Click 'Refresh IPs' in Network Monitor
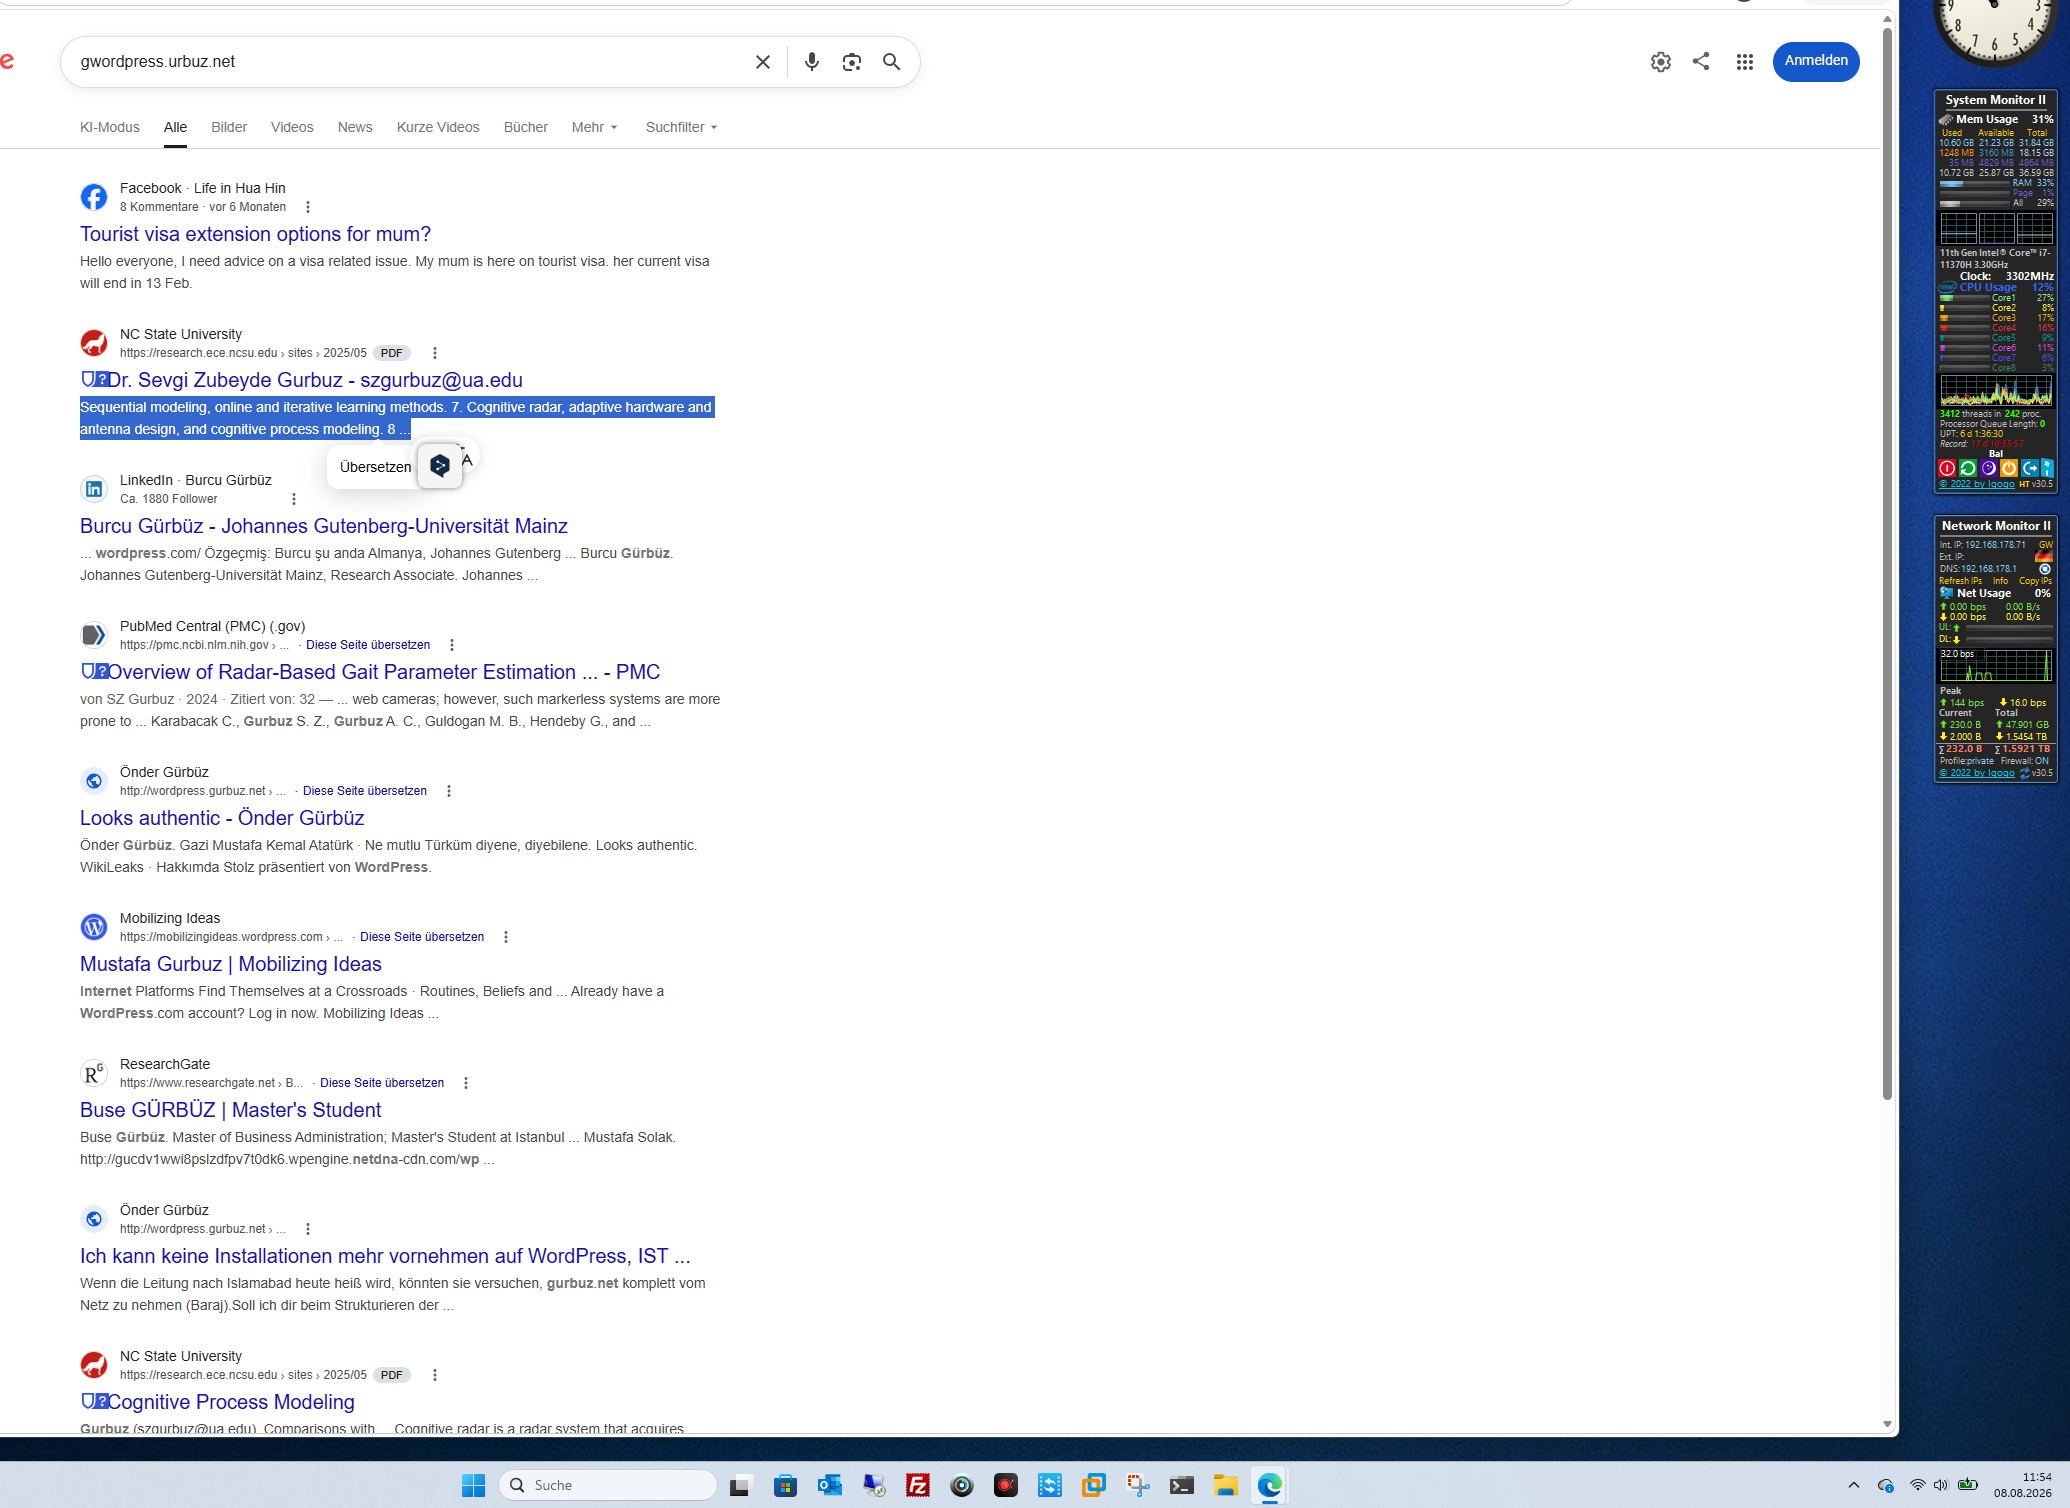This screenshot has width=2070, height=1508. (x=1960, y=581)
